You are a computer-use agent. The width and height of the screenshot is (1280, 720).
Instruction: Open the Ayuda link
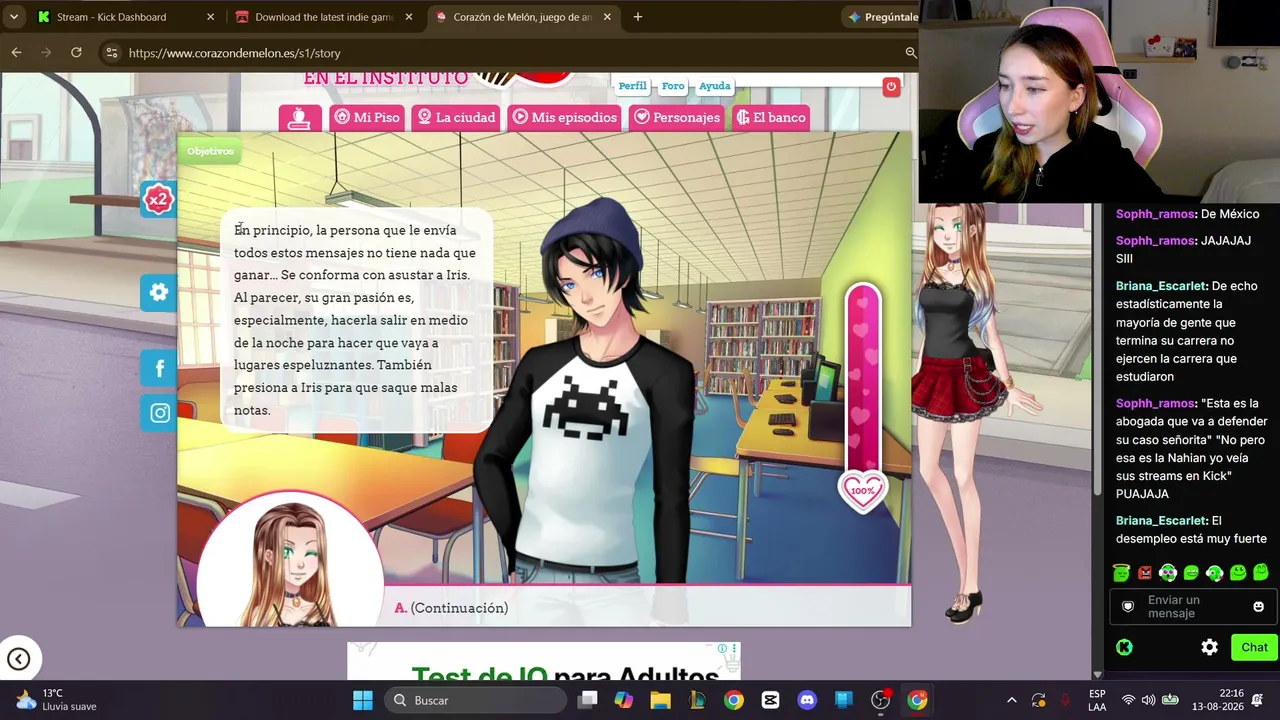click(714, 86)
